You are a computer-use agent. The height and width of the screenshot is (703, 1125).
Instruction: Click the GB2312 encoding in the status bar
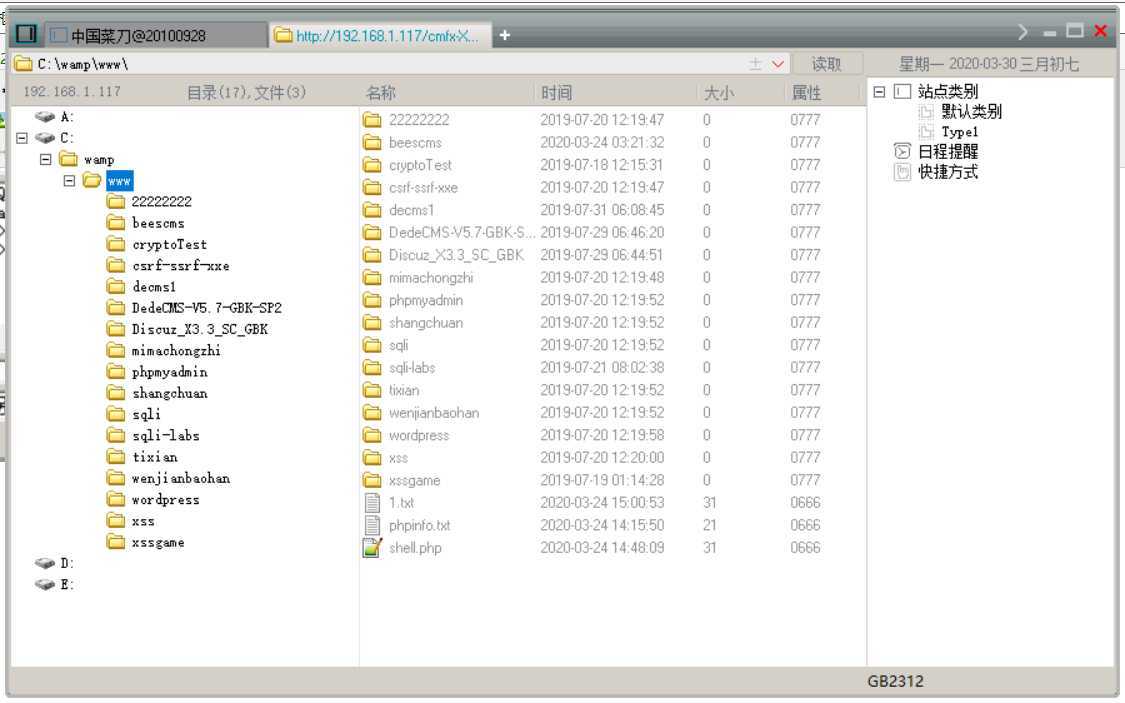pyautogui.click(x=895, y=681)
